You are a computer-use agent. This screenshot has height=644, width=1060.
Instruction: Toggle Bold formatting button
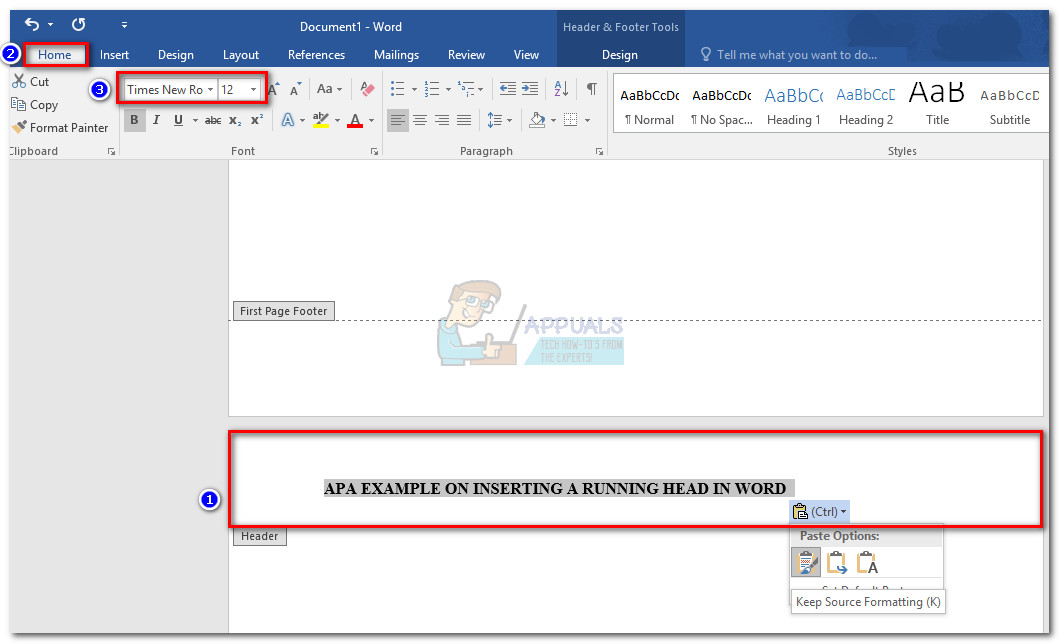133,120
